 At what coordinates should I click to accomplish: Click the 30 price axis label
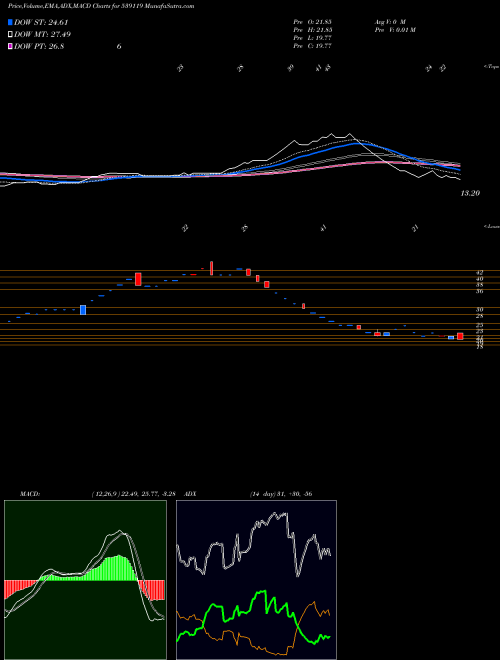480,309
